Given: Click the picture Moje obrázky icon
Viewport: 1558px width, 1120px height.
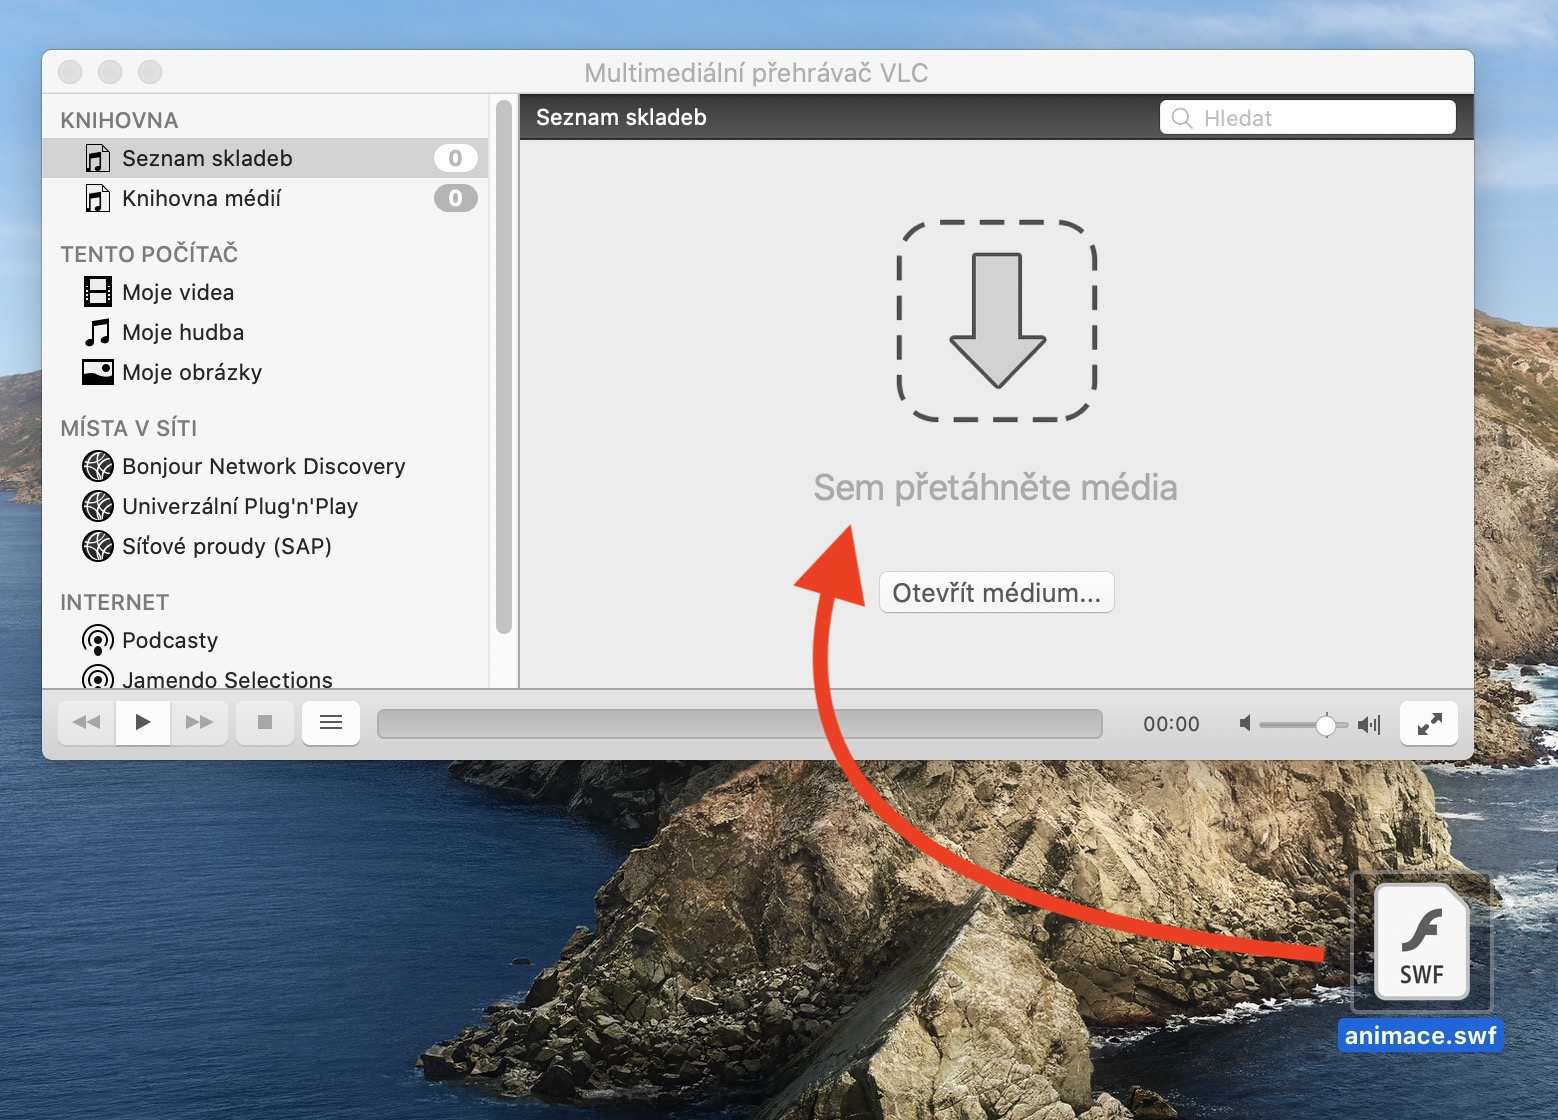Looking at the screenshot, I should (x=98, y=372).
